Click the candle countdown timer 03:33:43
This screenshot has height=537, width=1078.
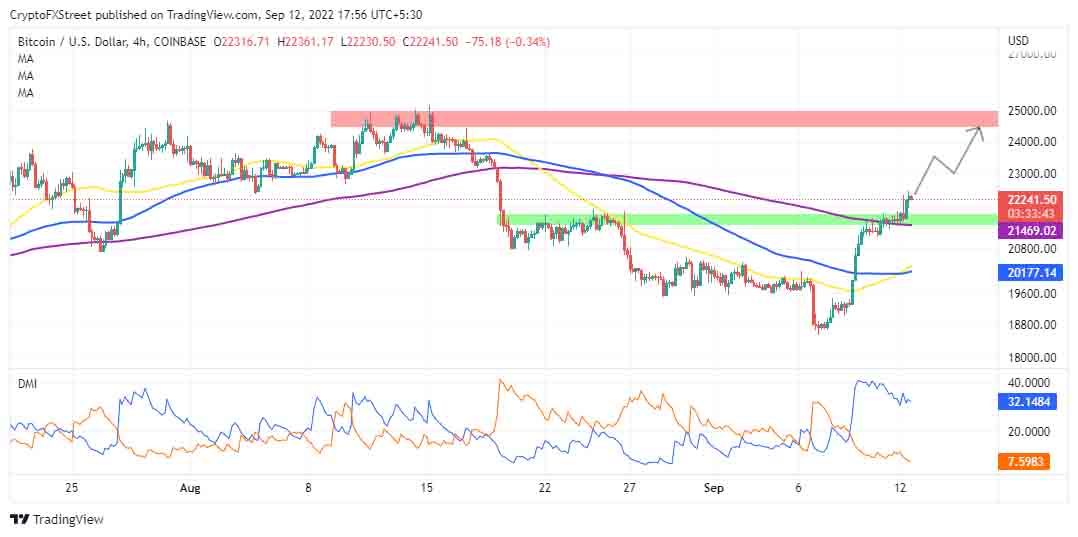pyautogui.click(x=1031, y=212)
